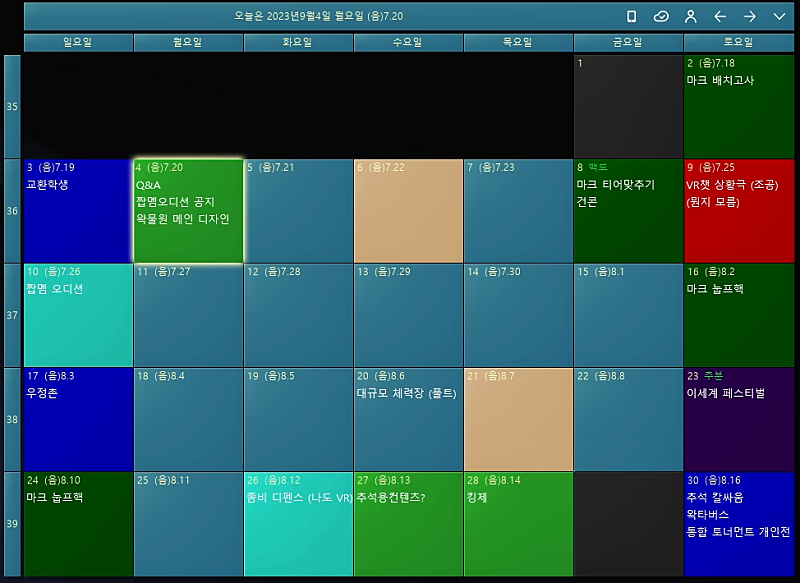Click the 백로 solar term label

597,167
